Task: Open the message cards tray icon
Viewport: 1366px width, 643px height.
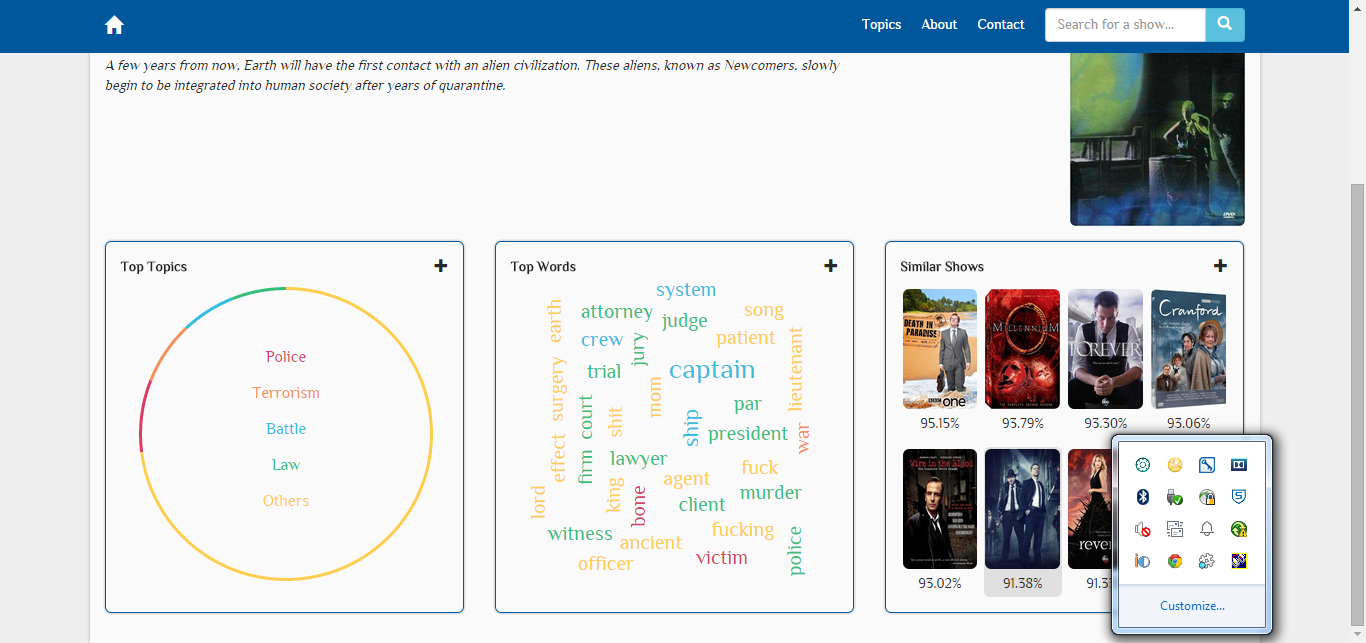Action: [x=1175, y=529]
